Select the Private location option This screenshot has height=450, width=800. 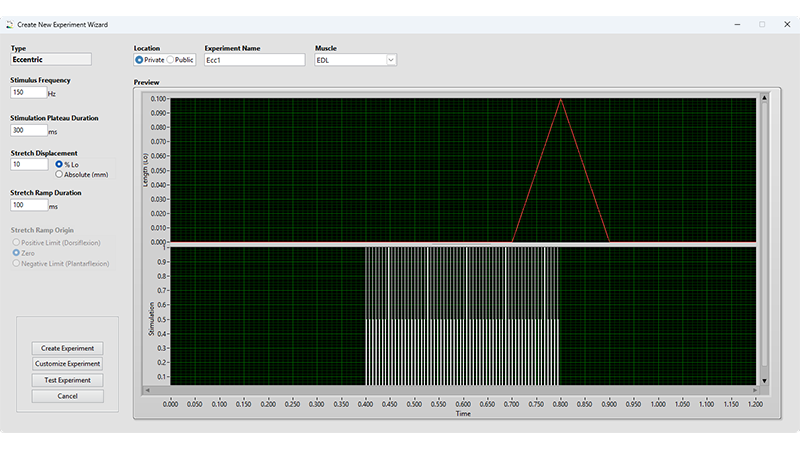[x=139, y=60]
